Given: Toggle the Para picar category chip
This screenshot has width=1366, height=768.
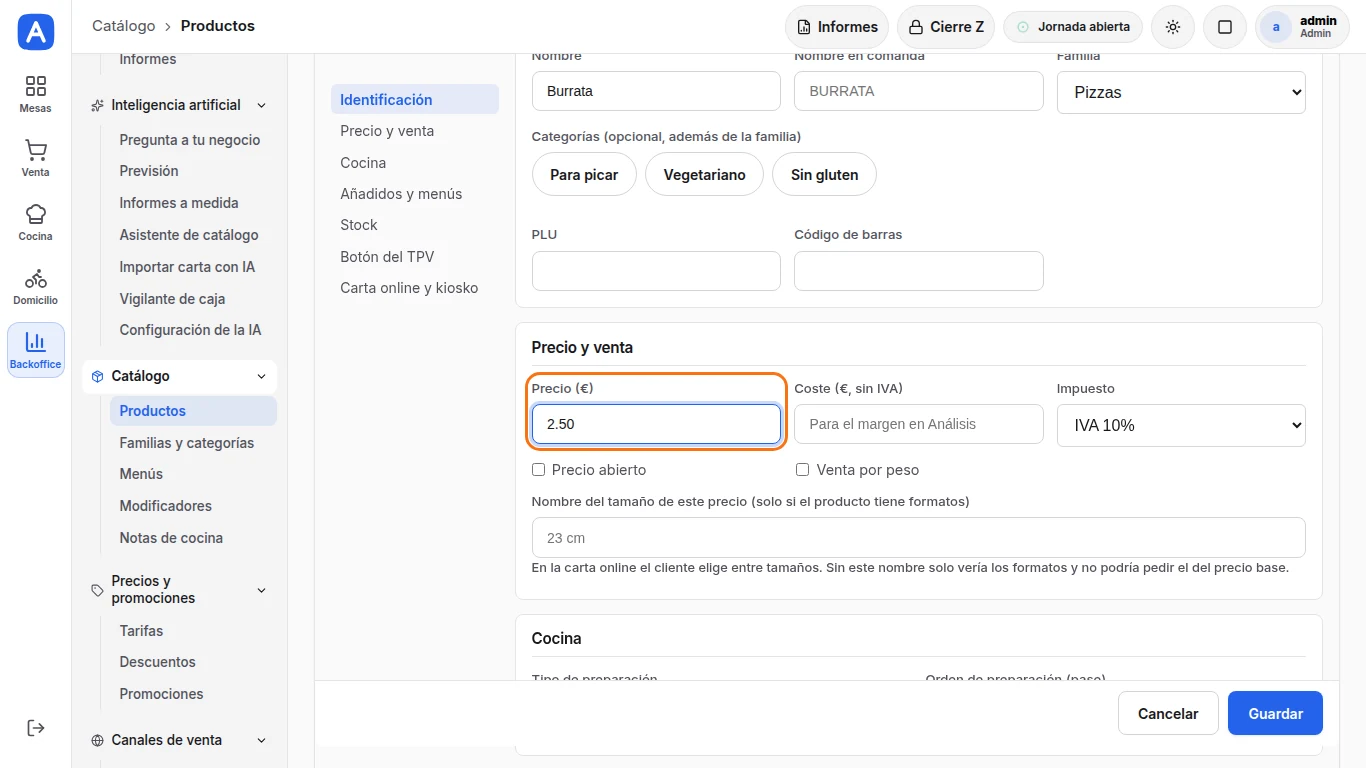Looking at the screenshot, I should pyautogui.click(x=584, y=175).
